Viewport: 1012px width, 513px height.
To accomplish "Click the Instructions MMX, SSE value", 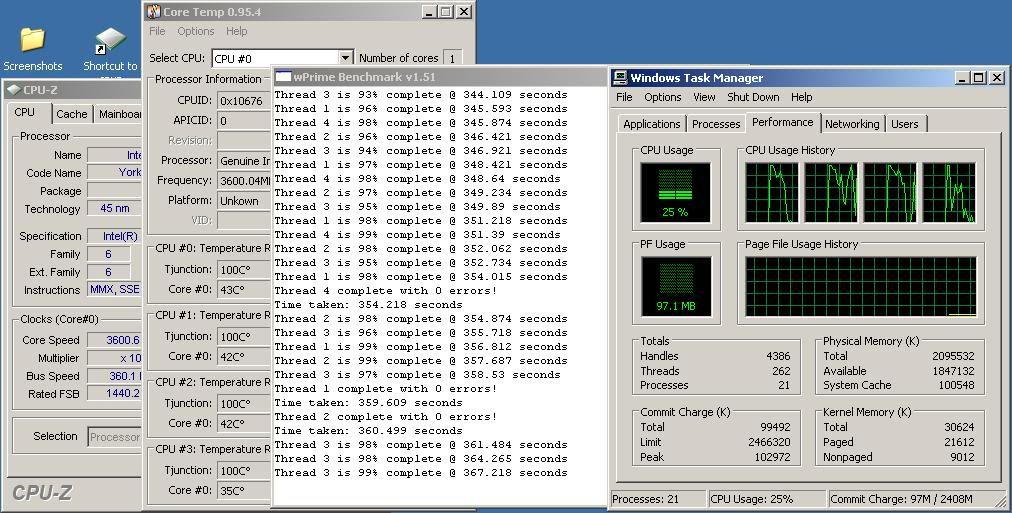I will (x=114, y=290).
